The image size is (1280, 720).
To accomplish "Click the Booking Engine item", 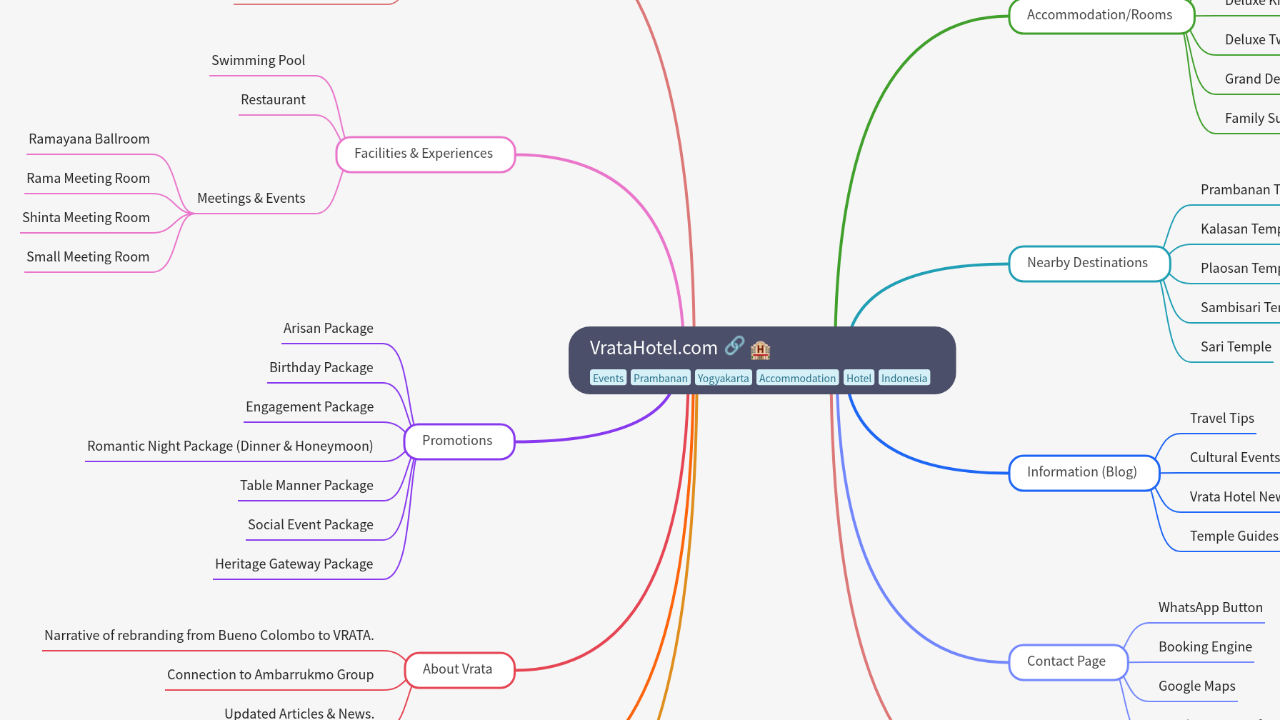I will coord(1205,646).
